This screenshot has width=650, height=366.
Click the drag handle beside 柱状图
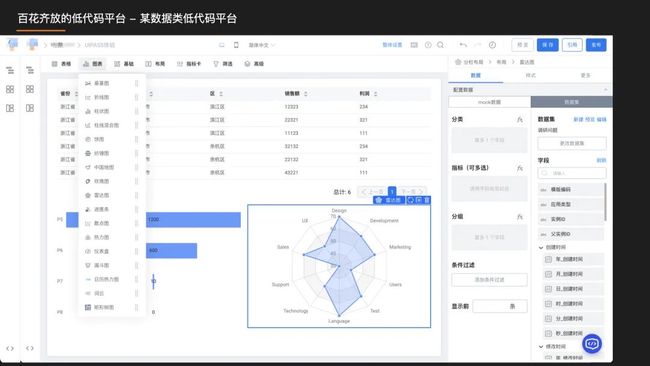point(136,111)
